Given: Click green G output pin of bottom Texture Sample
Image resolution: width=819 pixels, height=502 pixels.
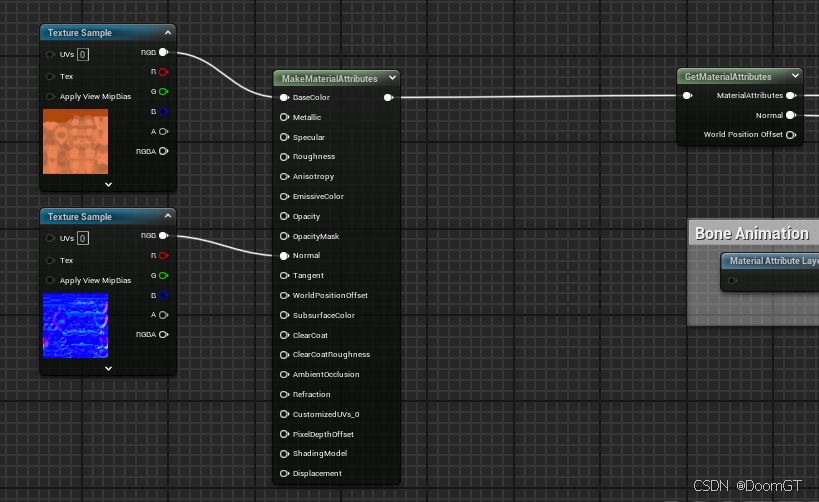Looking at the screenshot, I should [x=163, y=275].
